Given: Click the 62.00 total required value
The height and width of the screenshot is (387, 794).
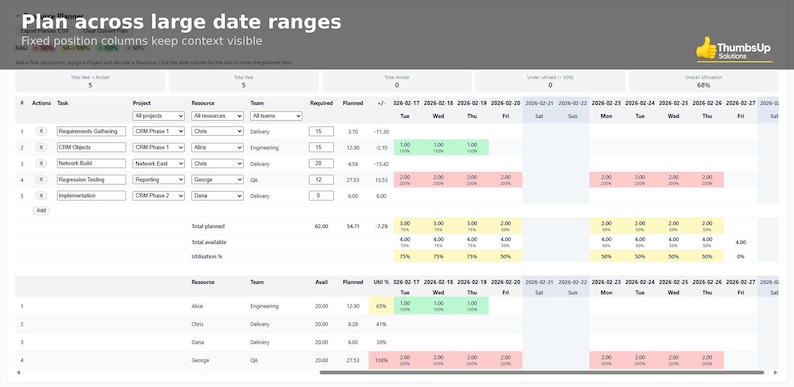Looking at the screenshot, I should 322,226.
